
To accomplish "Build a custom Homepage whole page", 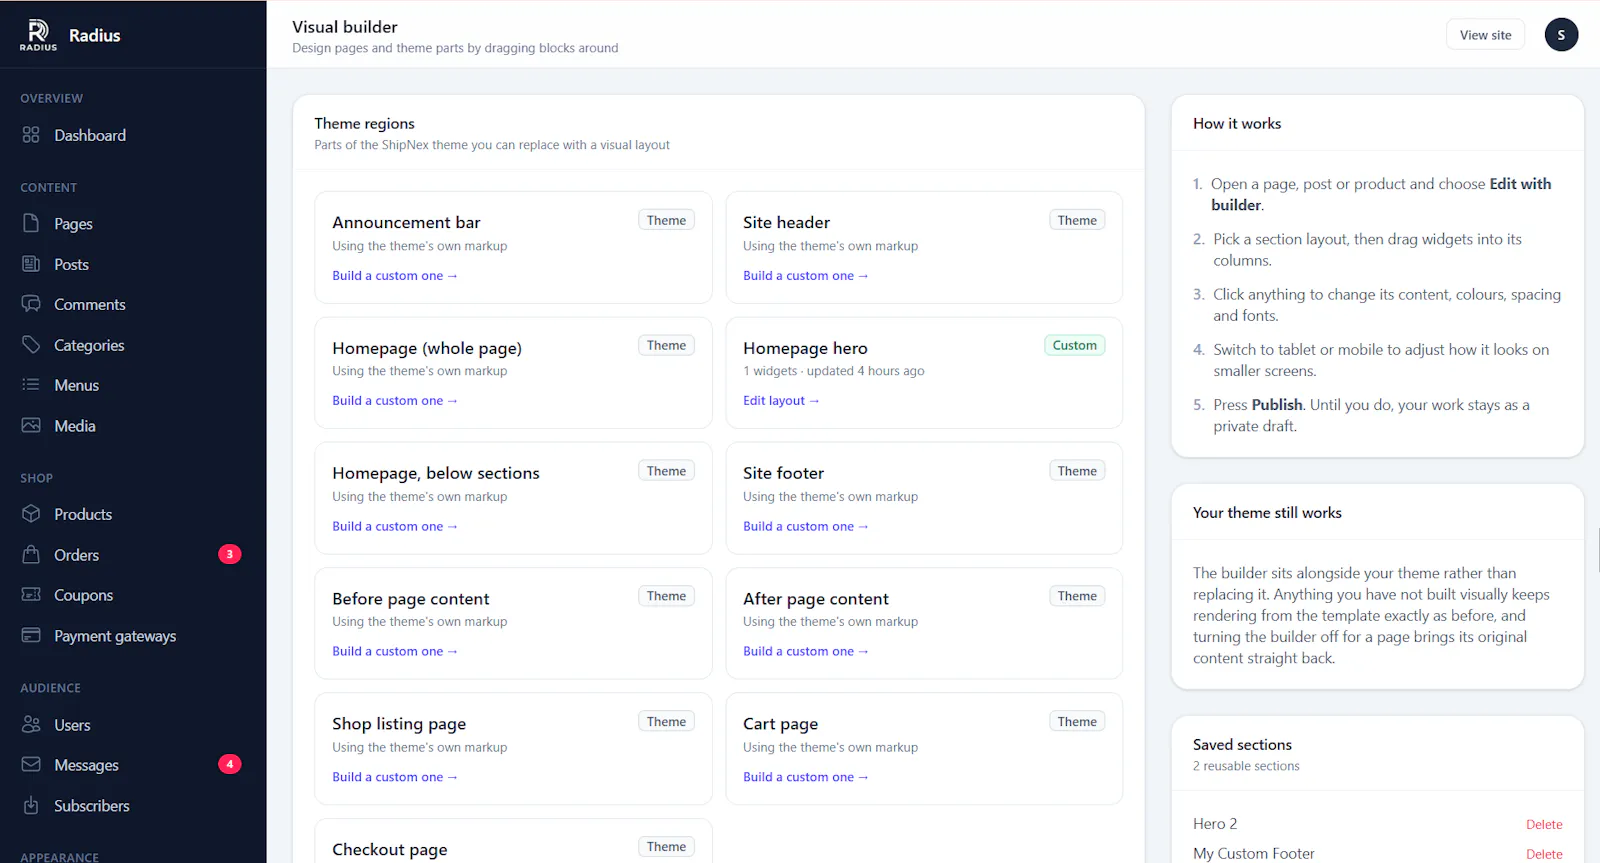I will pyautogui.click(x=395, y=401).
